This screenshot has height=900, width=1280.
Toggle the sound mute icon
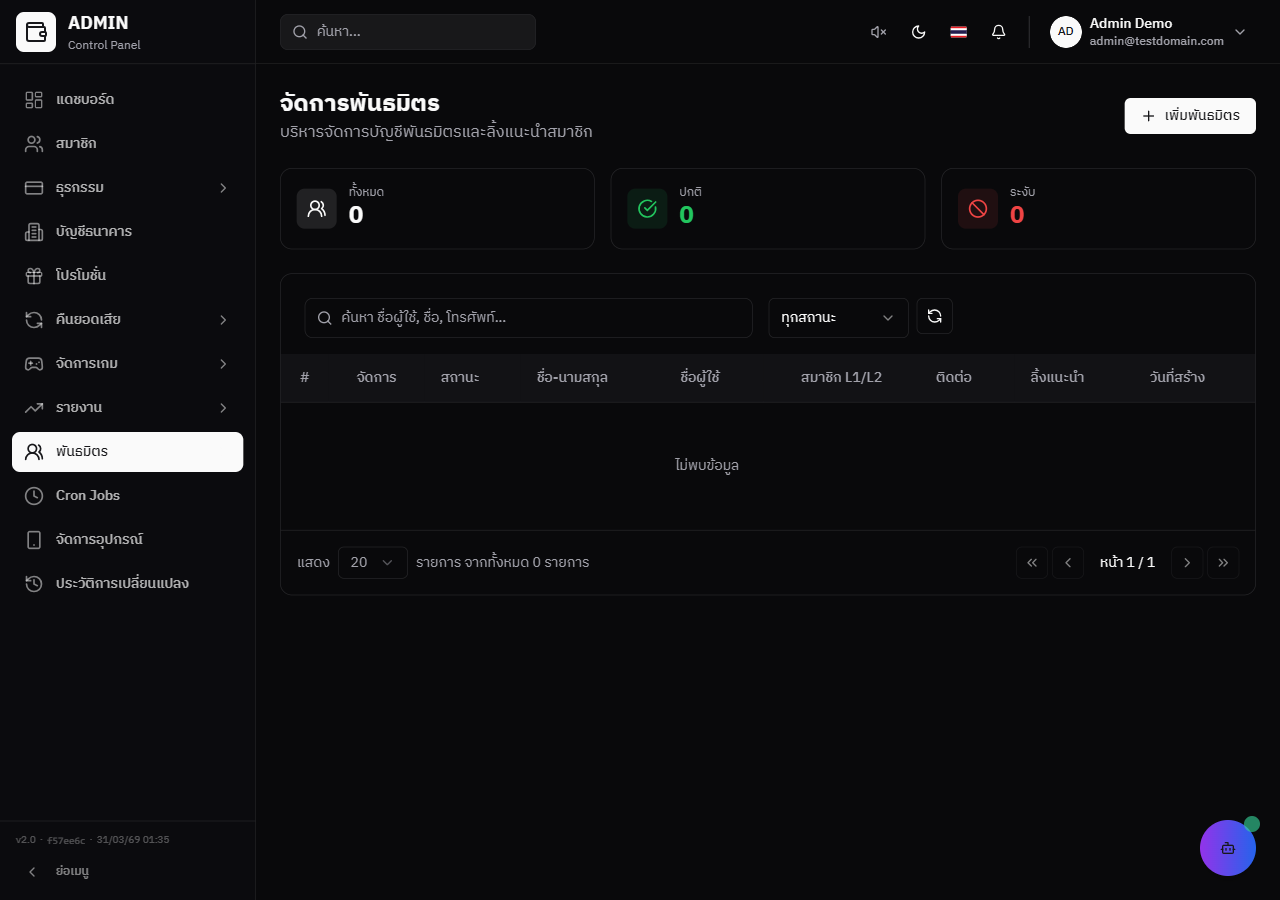pyautogui.click(x=878, y=32)
